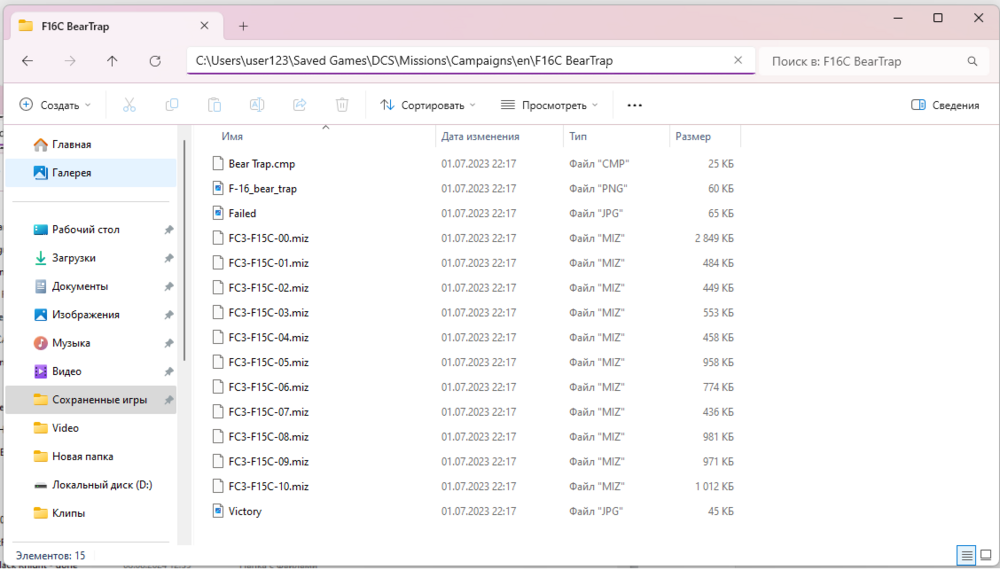Sort by the Размер column header
Image resolution: width=1000 pixels, height=570 pixels.
693,136
